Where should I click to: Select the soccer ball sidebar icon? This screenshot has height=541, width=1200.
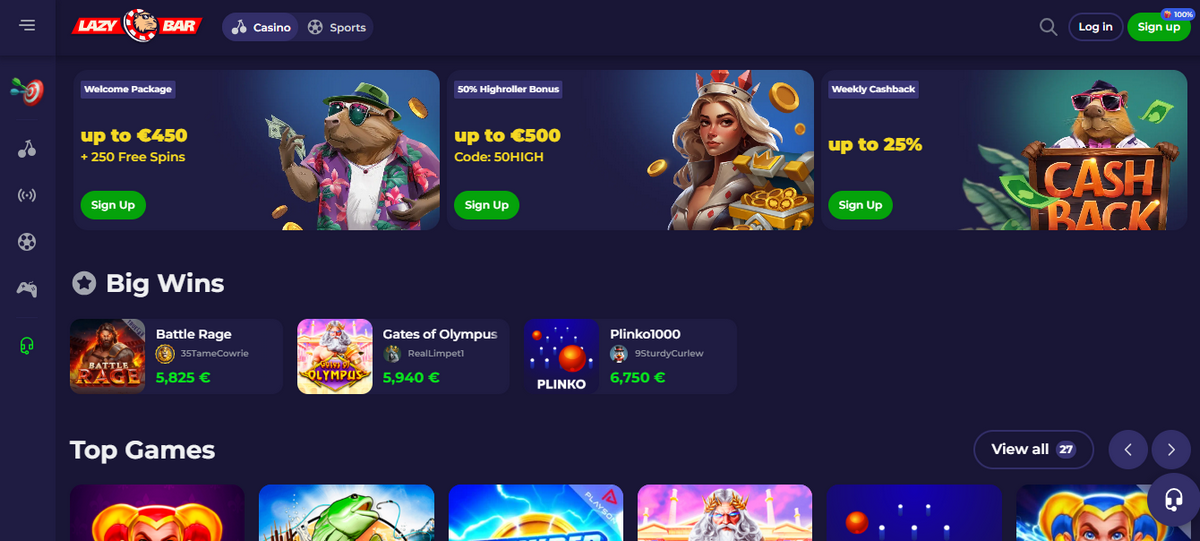click(27, 242)
